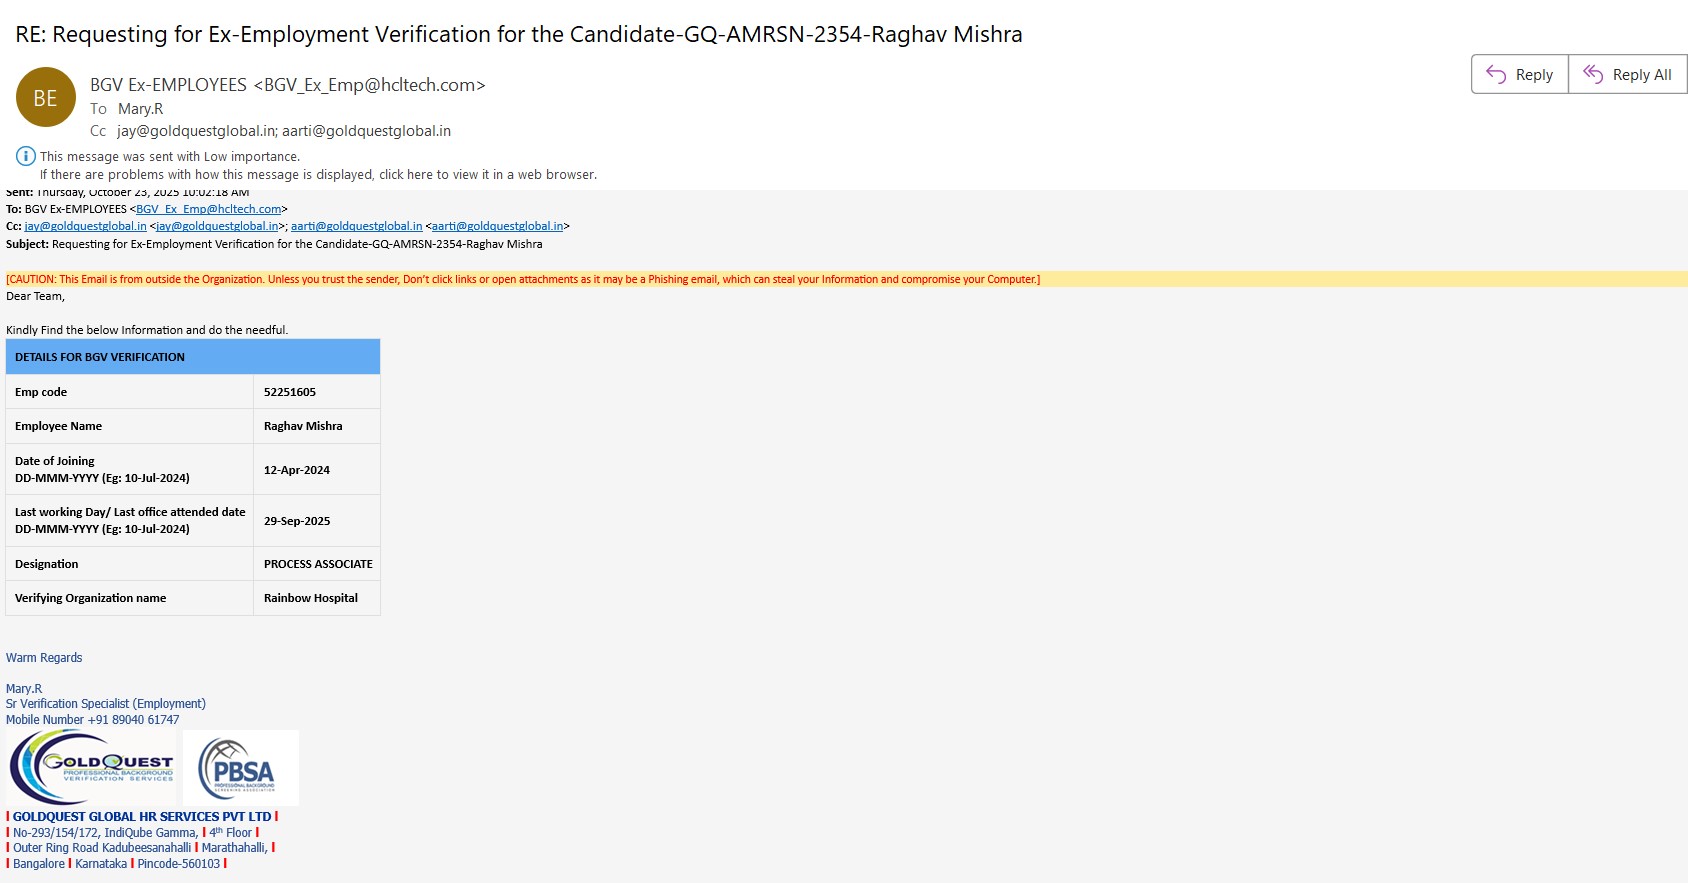Image resolution: width=1688 pixels, height=883 pixels.
Task: Click the view in web browser message
Action: pos(318,174)
